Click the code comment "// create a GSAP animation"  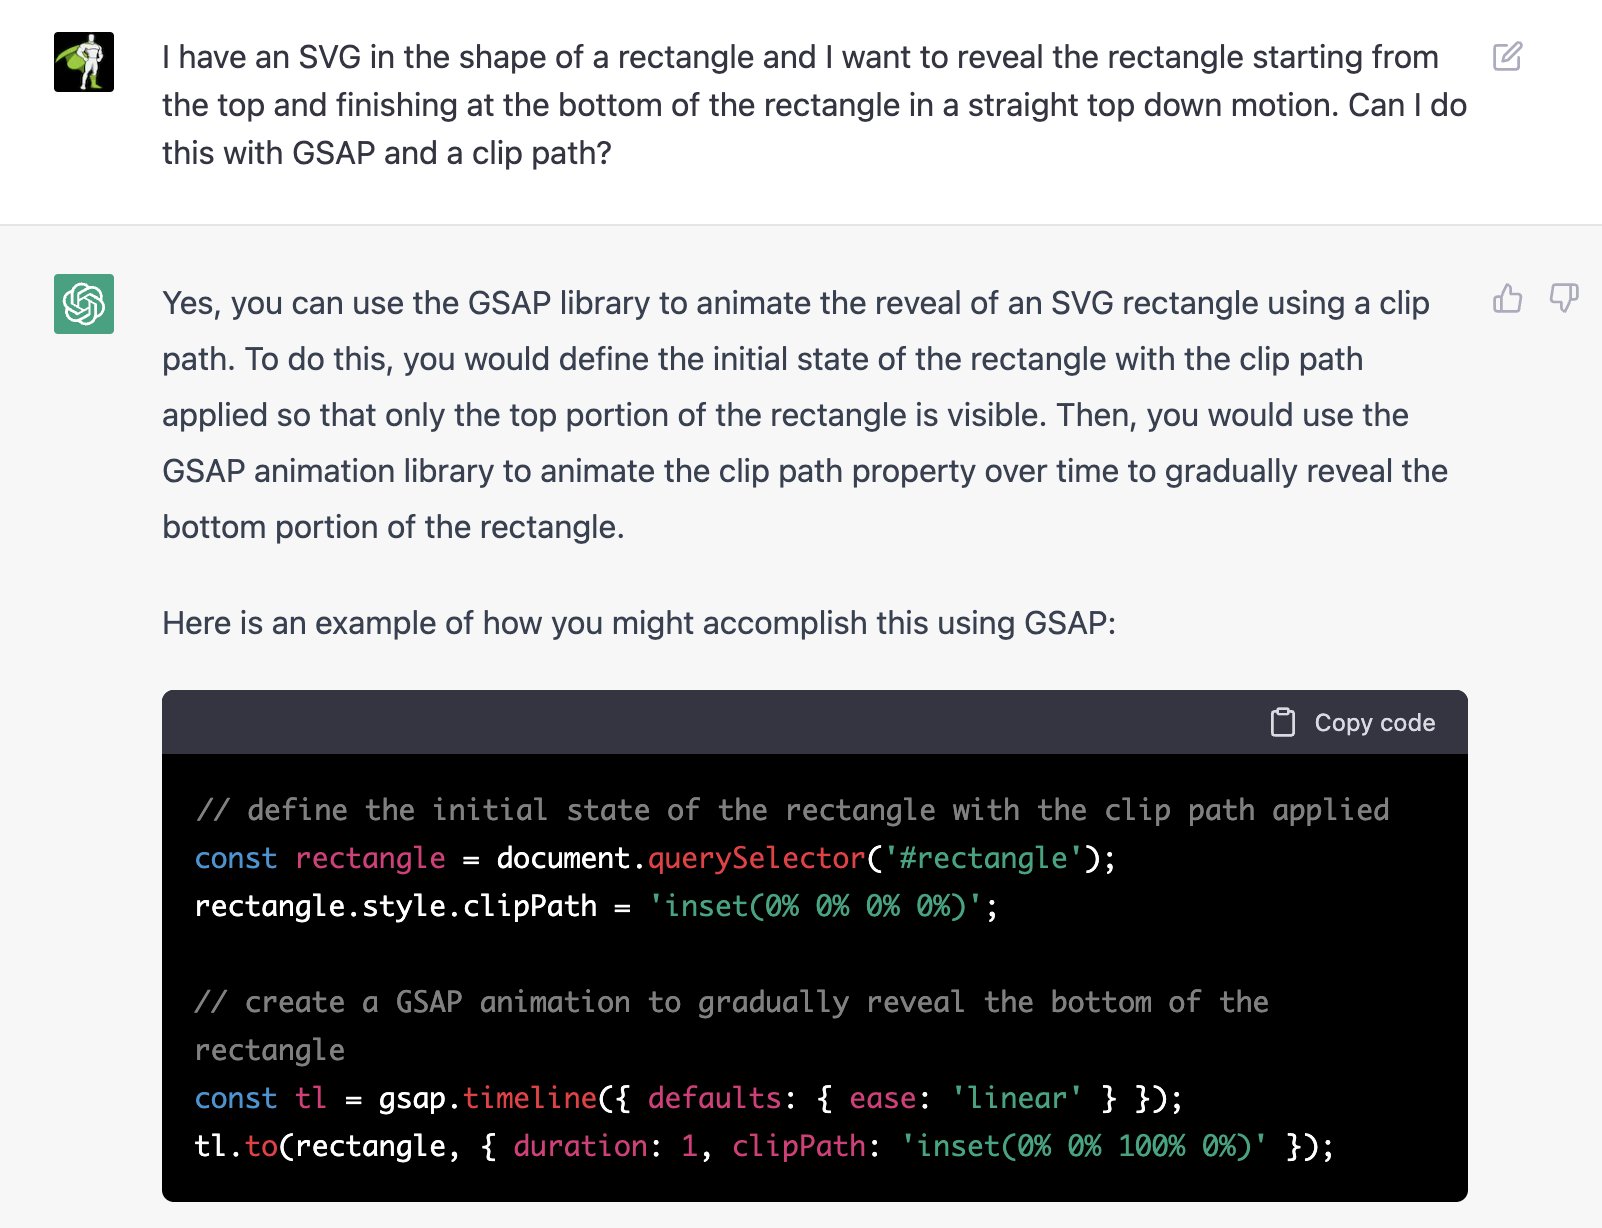point(732,1026)
